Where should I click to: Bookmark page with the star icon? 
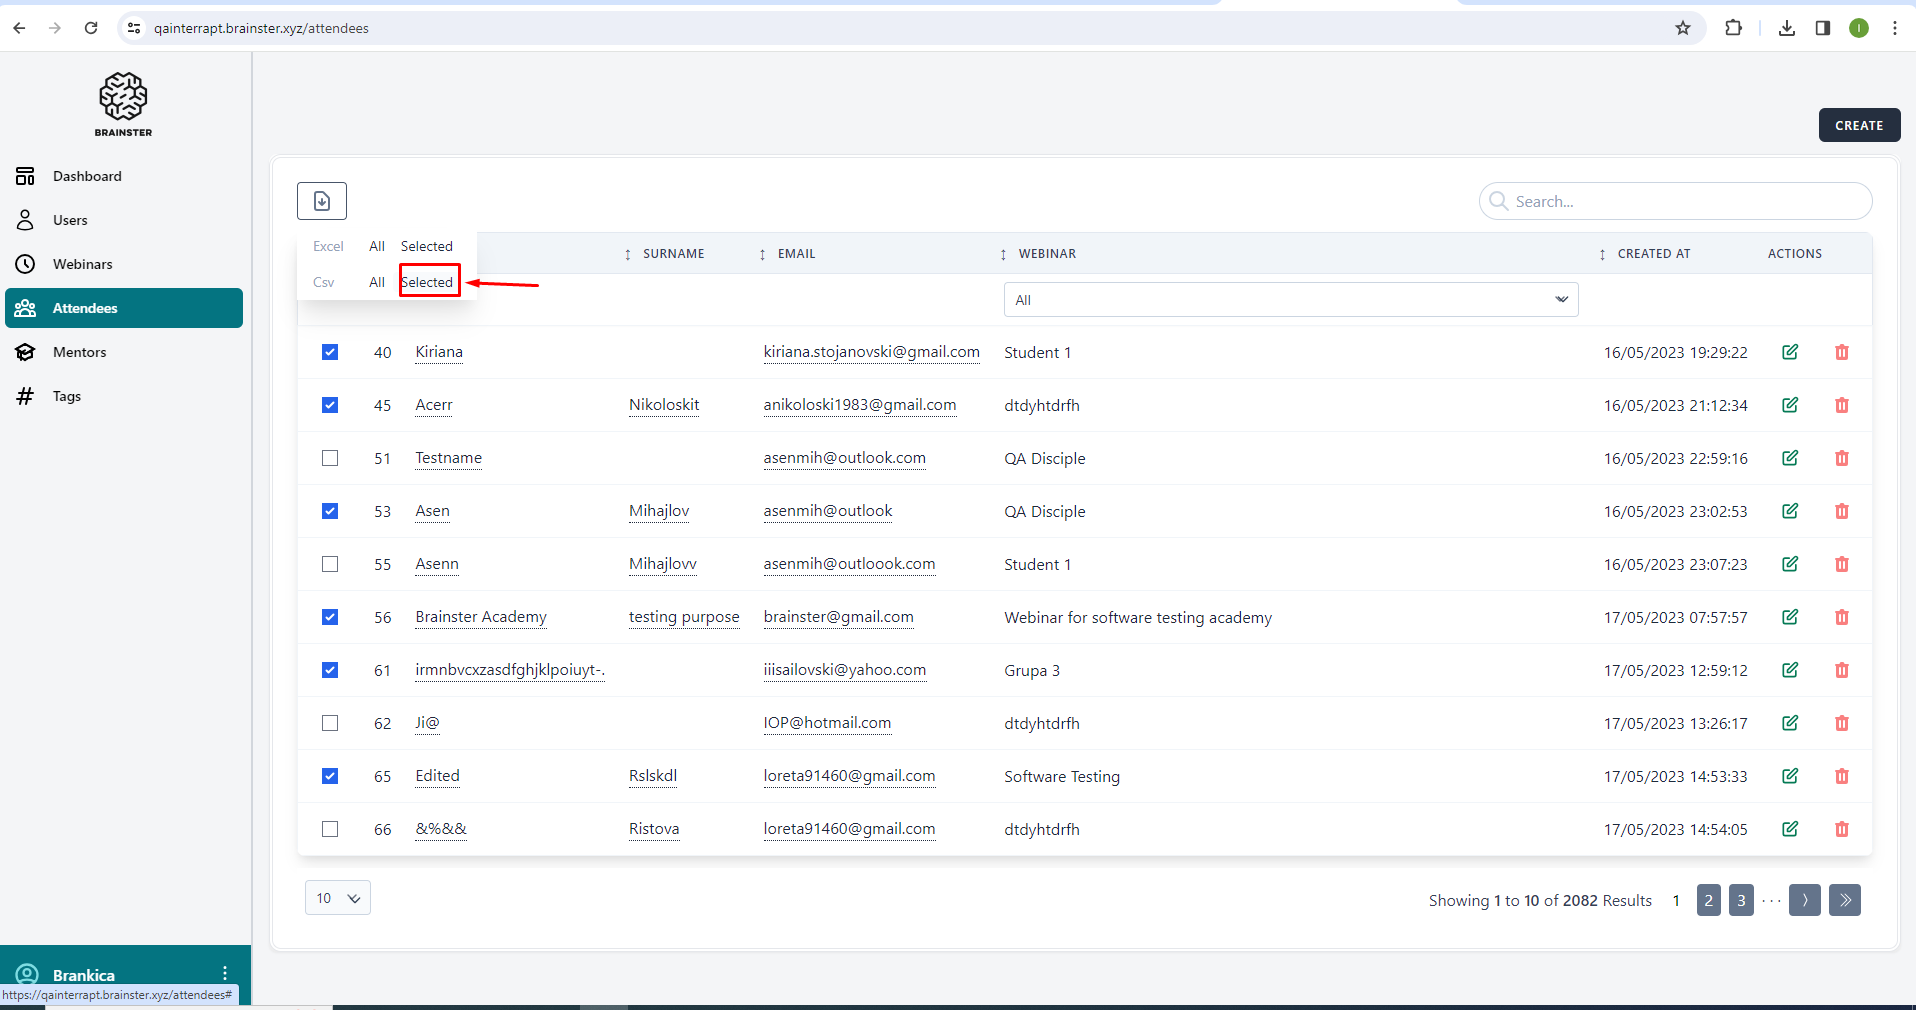click(1683, 28)
